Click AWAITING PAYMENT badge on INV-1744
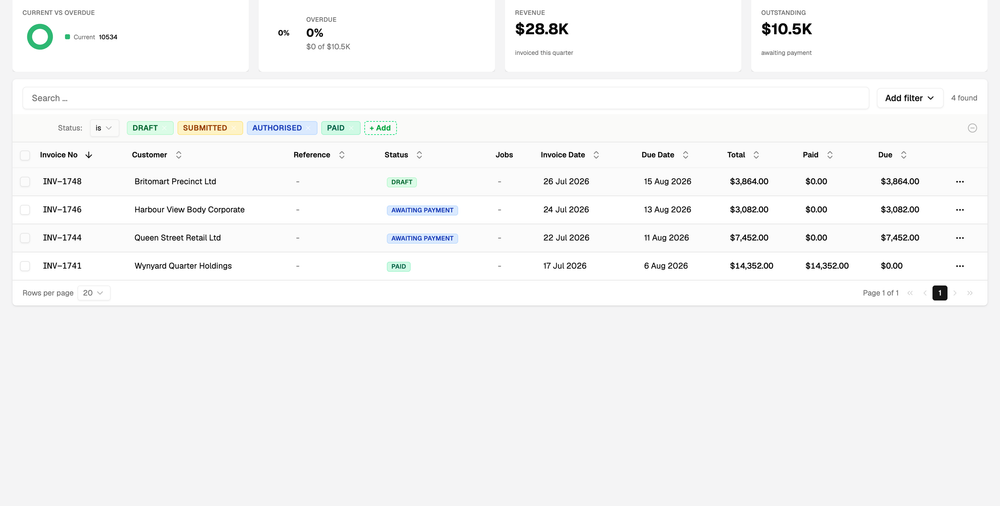1000x506 pixels. (x=422, y=238)
